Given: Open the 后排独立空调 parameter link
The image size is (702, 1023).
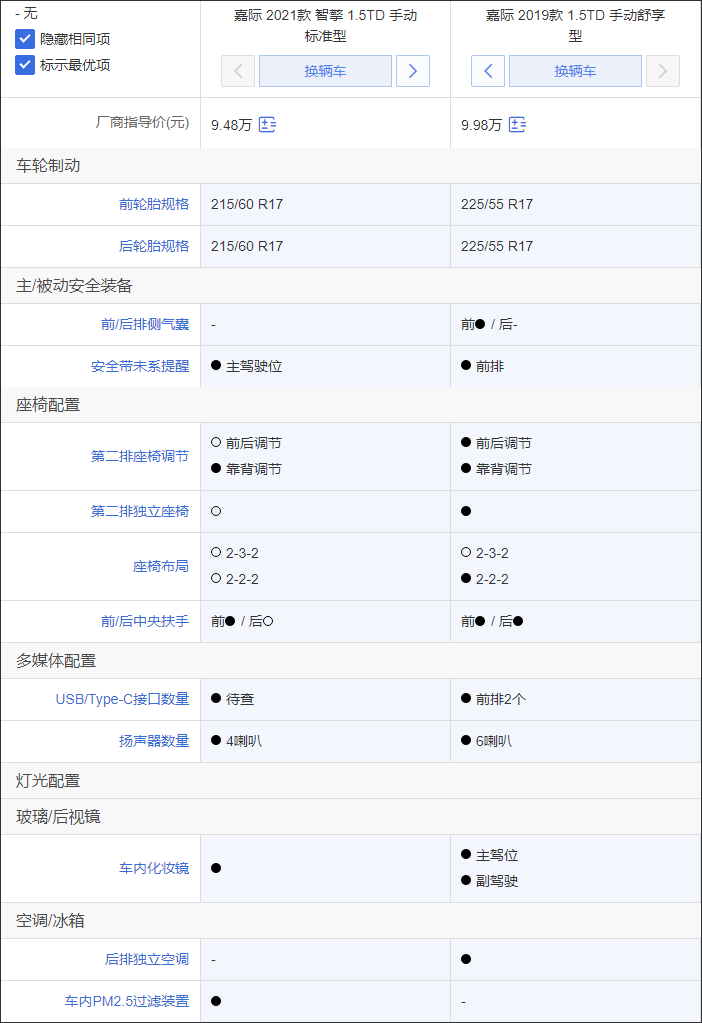Looking at the screenshot, I should tap(147, 959).
